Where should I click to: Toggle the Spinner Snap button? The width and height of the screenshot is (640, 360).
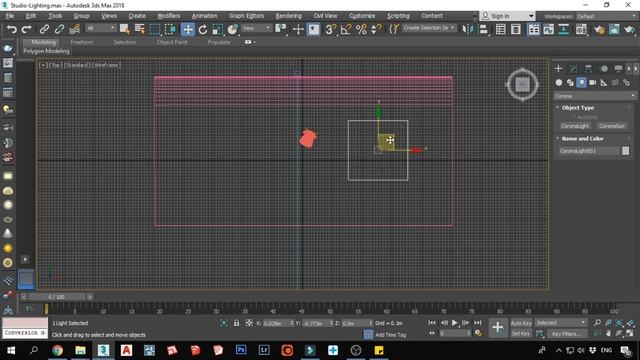376,29
